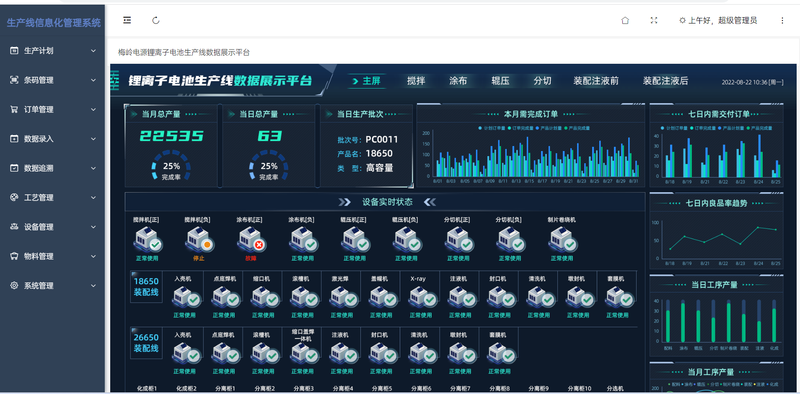The height and width of the screenshot is (394, 800).
Task: Toggle 产品计划量 legend in 七日内需交付订单 chart
Action: coord(731,128)
